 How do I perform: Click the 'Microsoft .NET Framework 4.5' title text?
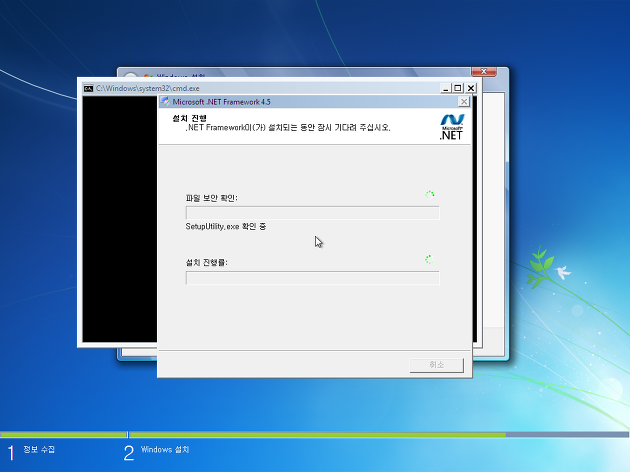[221, 102]
